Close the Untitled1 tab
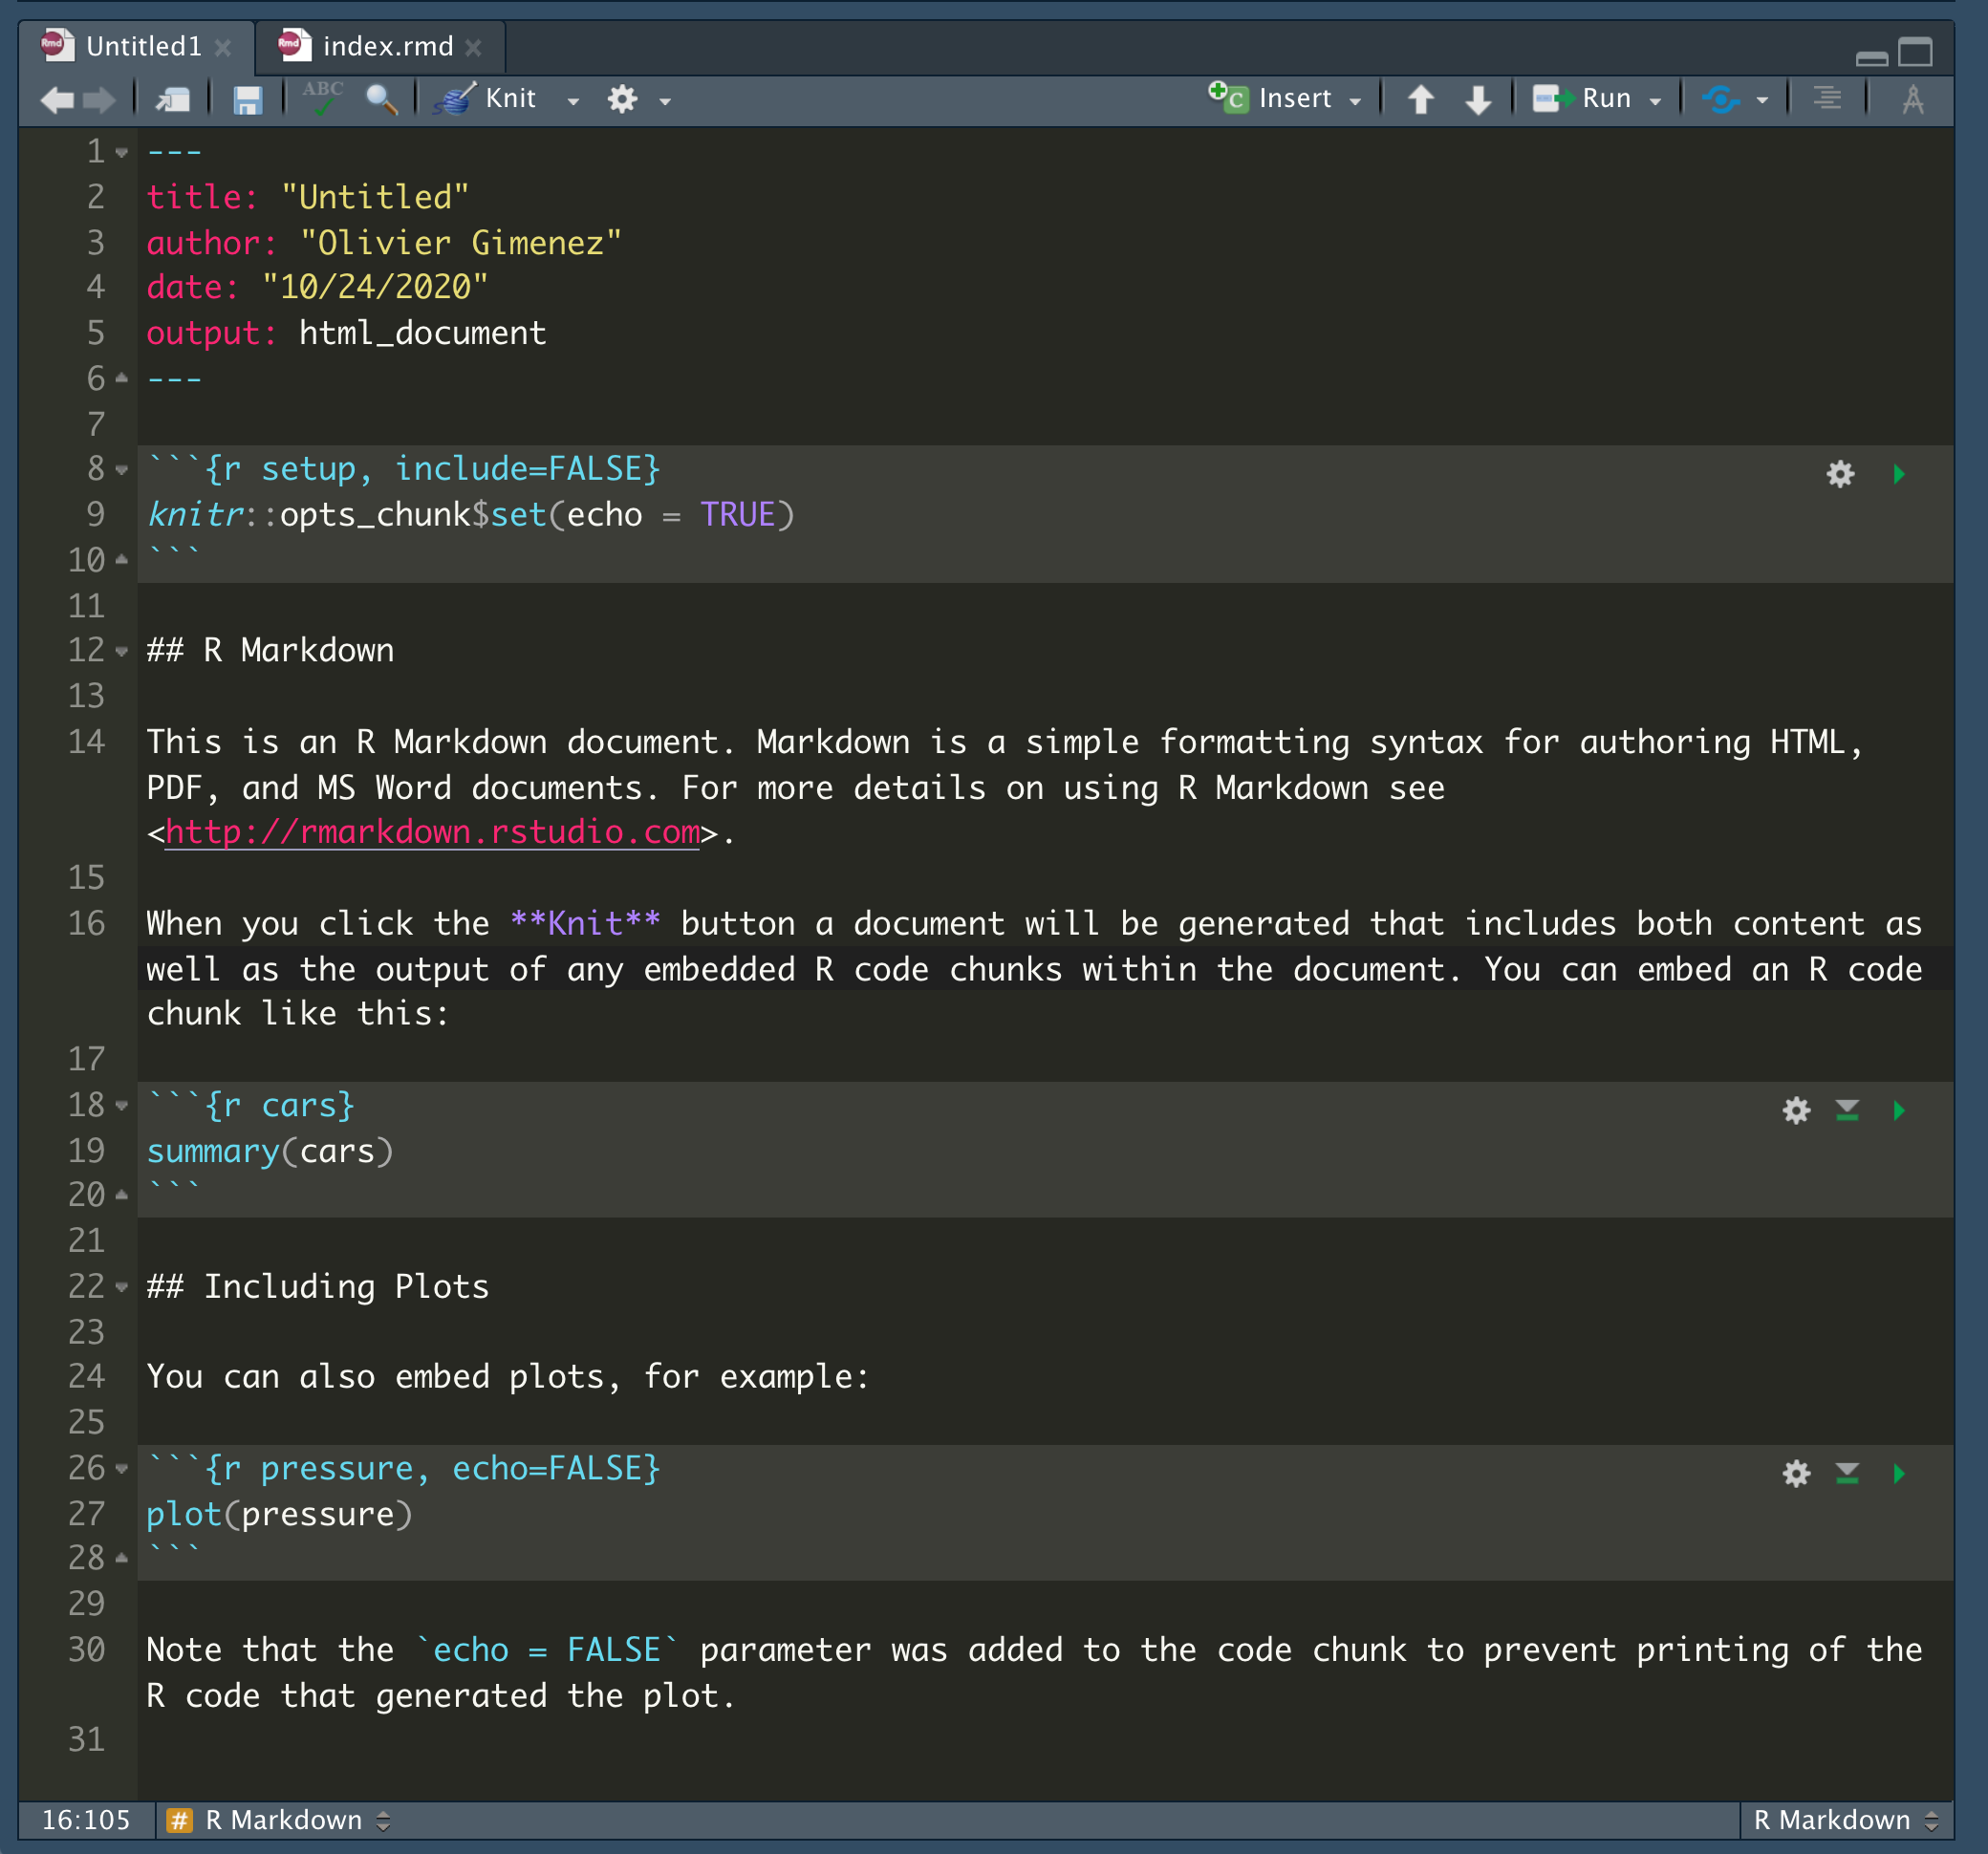The width and height of the screenshot is (1988, 1854). click(x=223, y=47)
